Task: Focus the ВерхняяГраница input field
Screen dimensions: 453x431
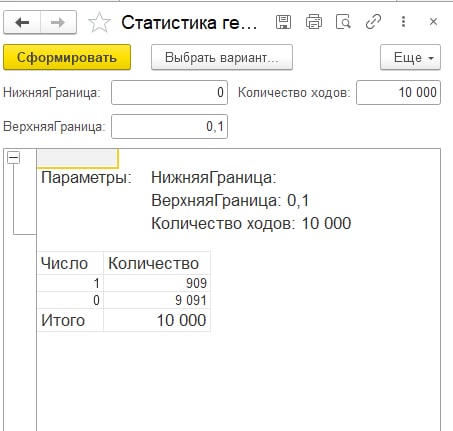Action: (x=169, y=126)
